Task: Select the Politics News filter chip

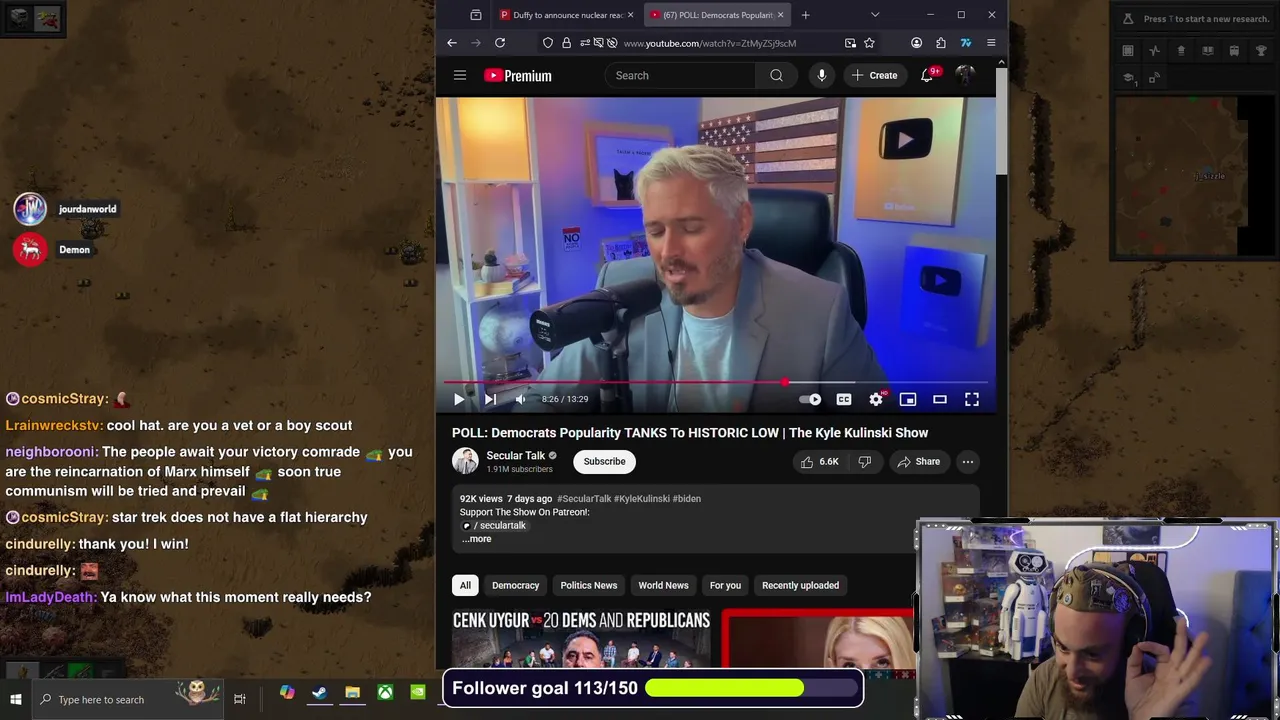Action: 589,585
